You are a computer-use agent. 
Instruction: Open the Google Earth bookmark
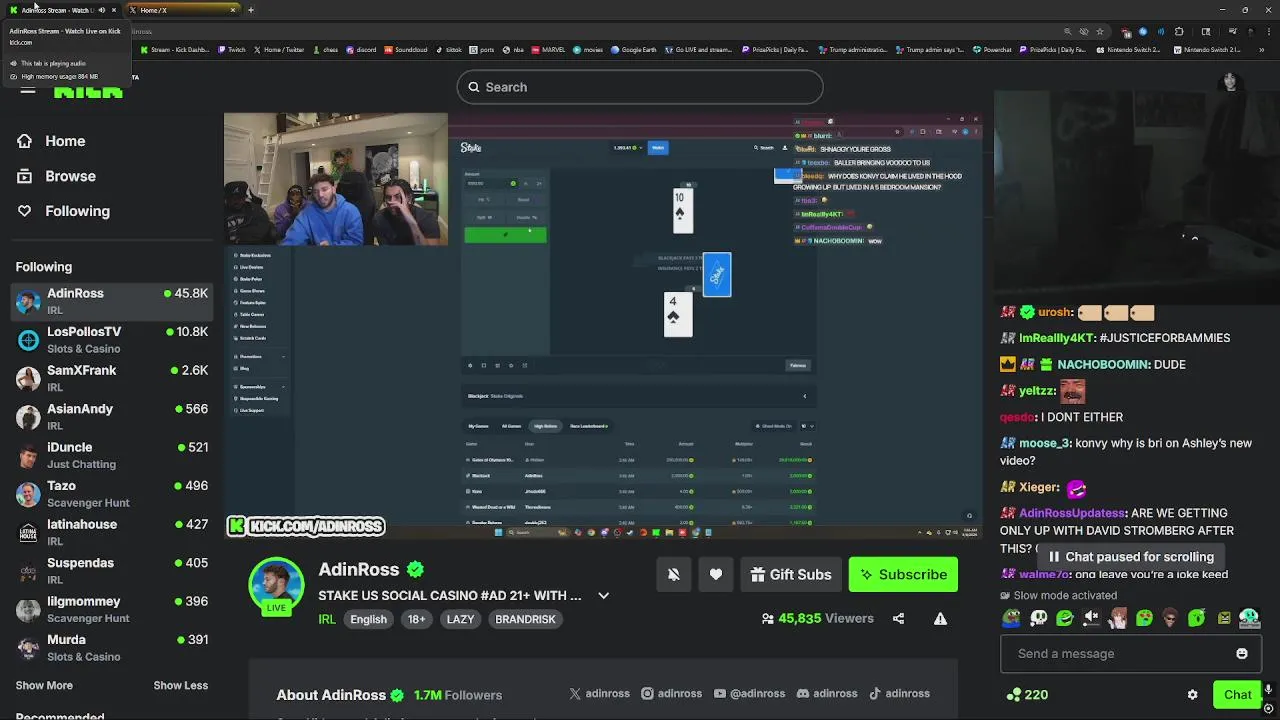(x=634, y=49)
